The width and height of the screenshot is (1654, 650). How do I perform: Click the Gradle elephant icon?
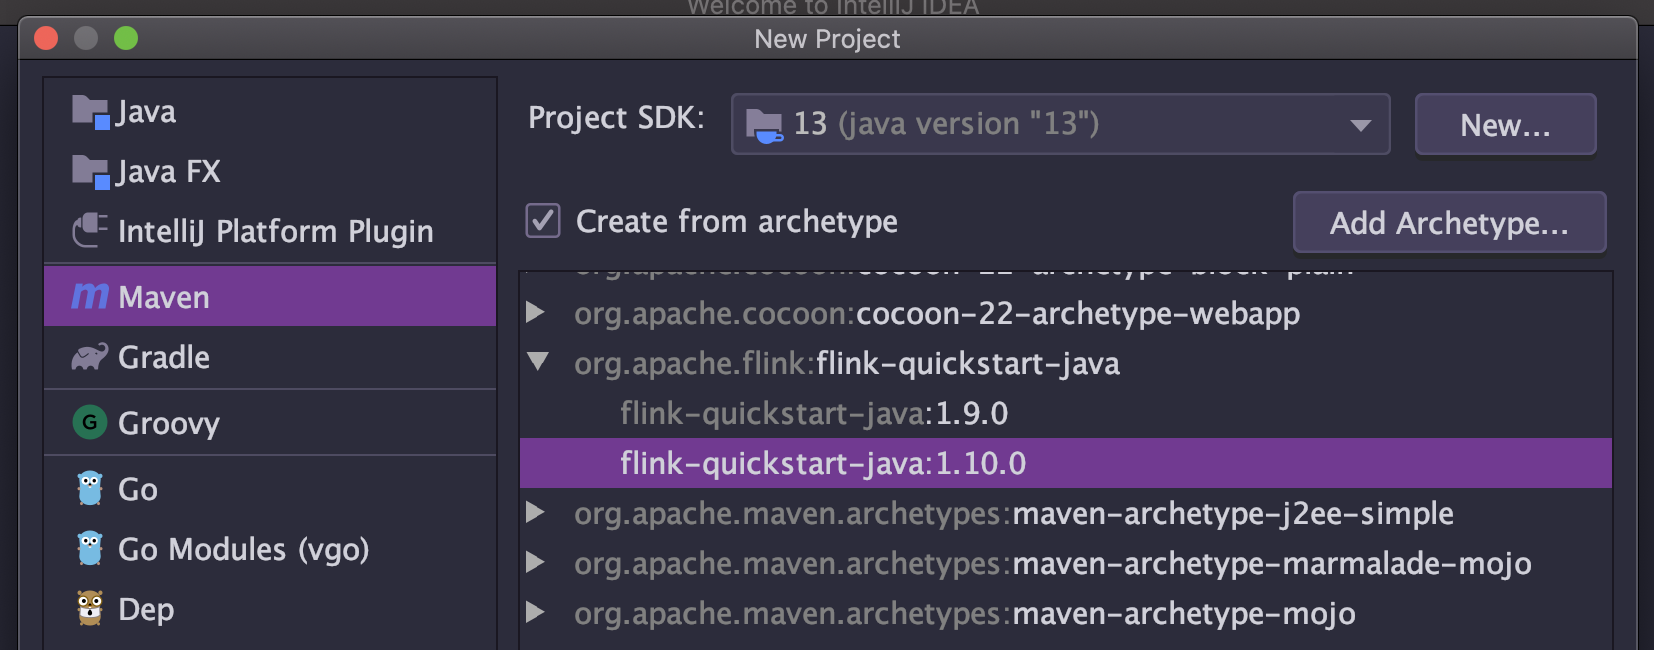coord(90,357)
